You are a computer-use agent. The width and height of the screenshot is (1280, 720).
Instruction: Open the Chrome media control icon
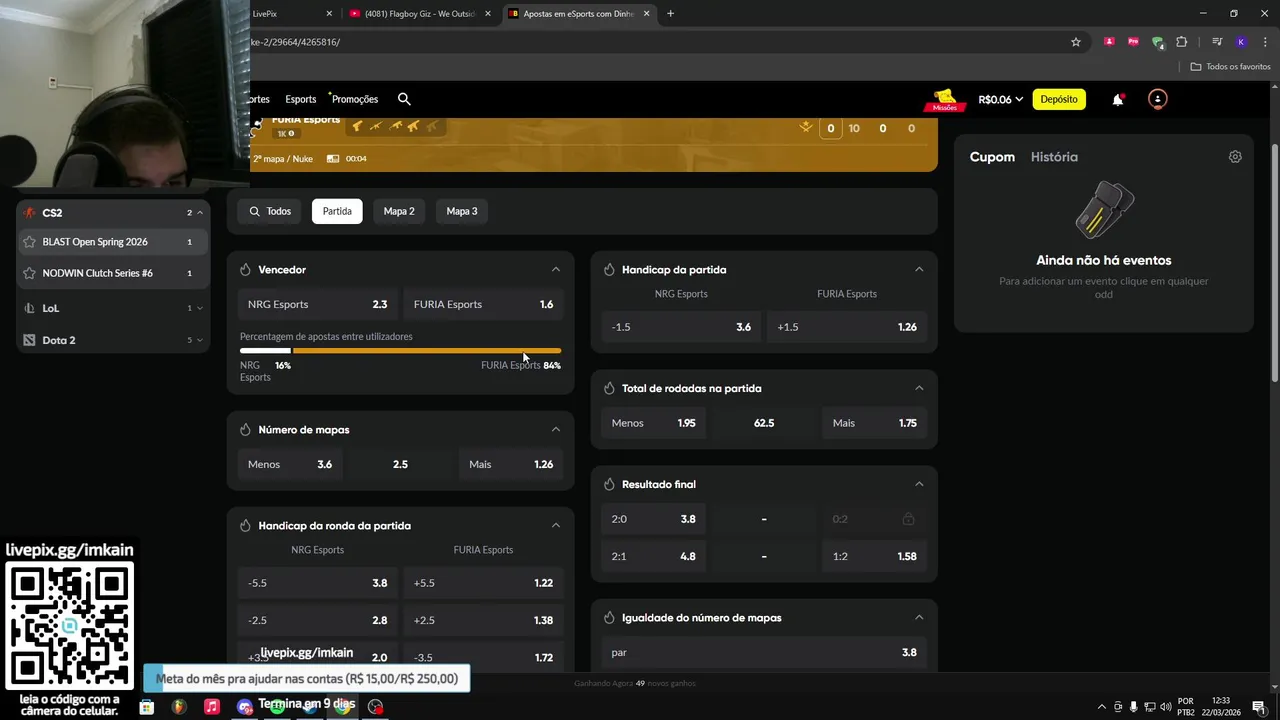[1217, 42]
